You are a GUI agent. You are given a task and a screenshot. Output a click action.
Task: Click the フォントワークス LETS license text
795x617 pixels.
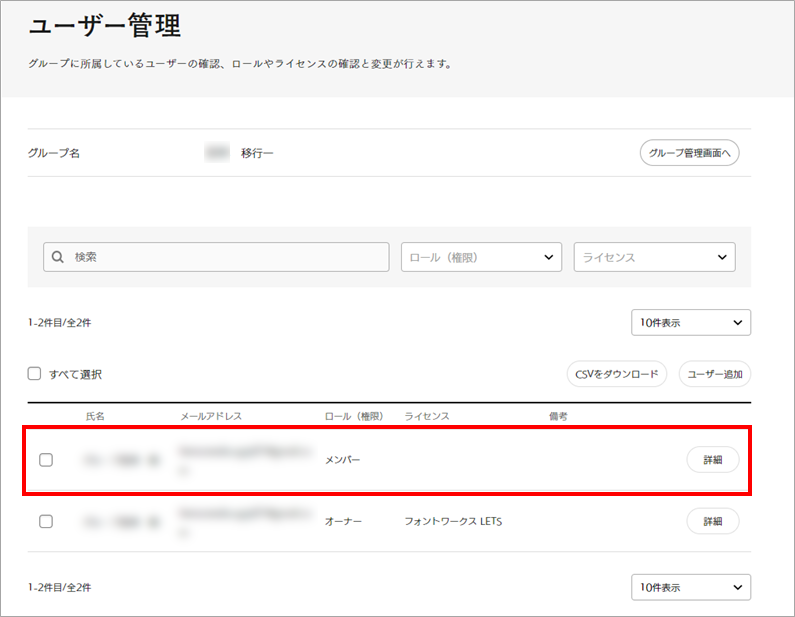(x=453, y=521)
